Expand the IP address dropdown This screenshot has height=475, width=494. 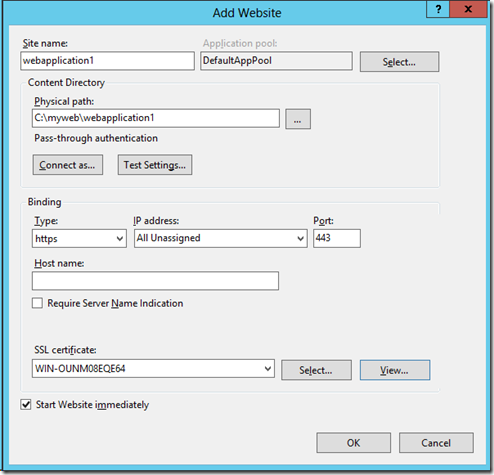coord(221,238)
